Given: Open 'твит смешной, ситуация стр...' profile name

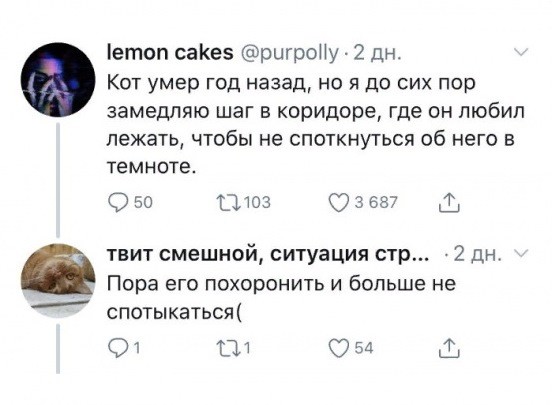Looking at the screenshot, I should point(268,254).
